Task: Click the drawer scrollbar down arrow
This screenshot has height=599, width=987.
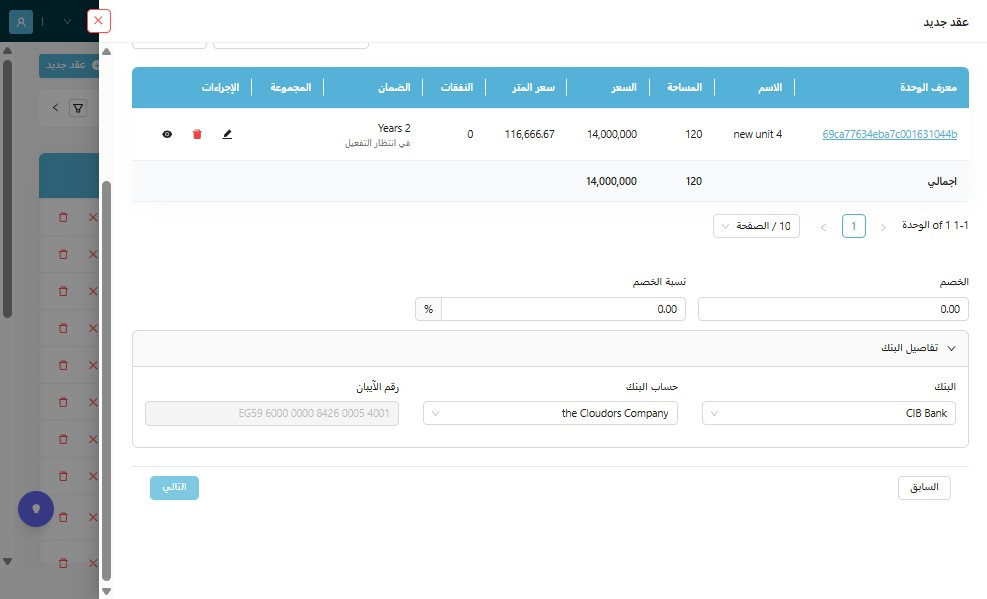Action: pyautogui.click(x=106, y=591)
